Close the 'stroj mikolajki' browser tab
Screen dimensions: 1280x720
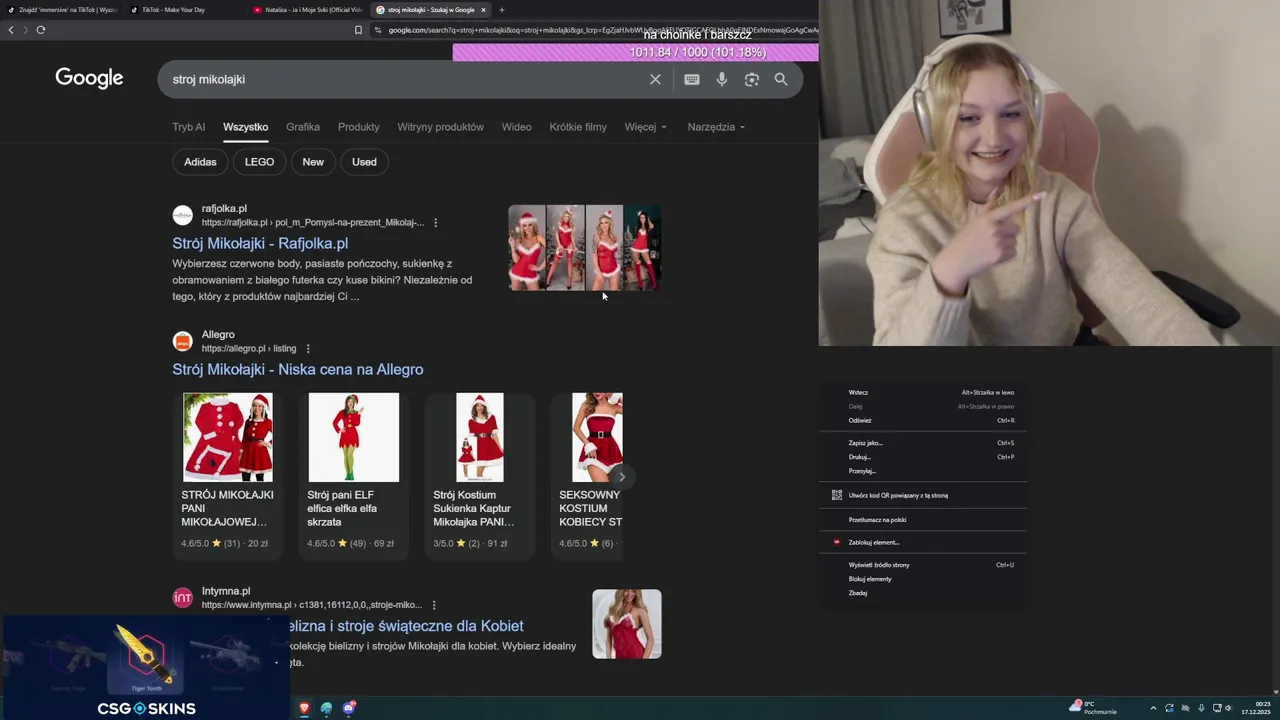(483, 10)
